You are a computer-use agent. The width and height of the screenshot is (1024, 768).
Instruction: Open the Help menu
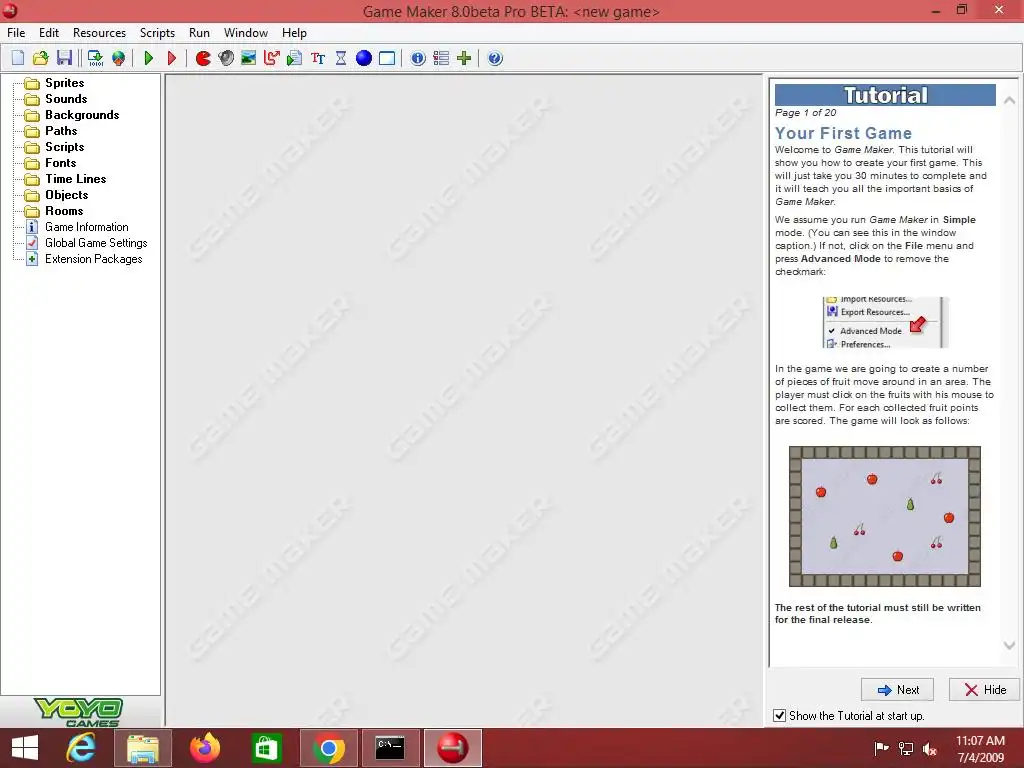click(x=294, y=33)
